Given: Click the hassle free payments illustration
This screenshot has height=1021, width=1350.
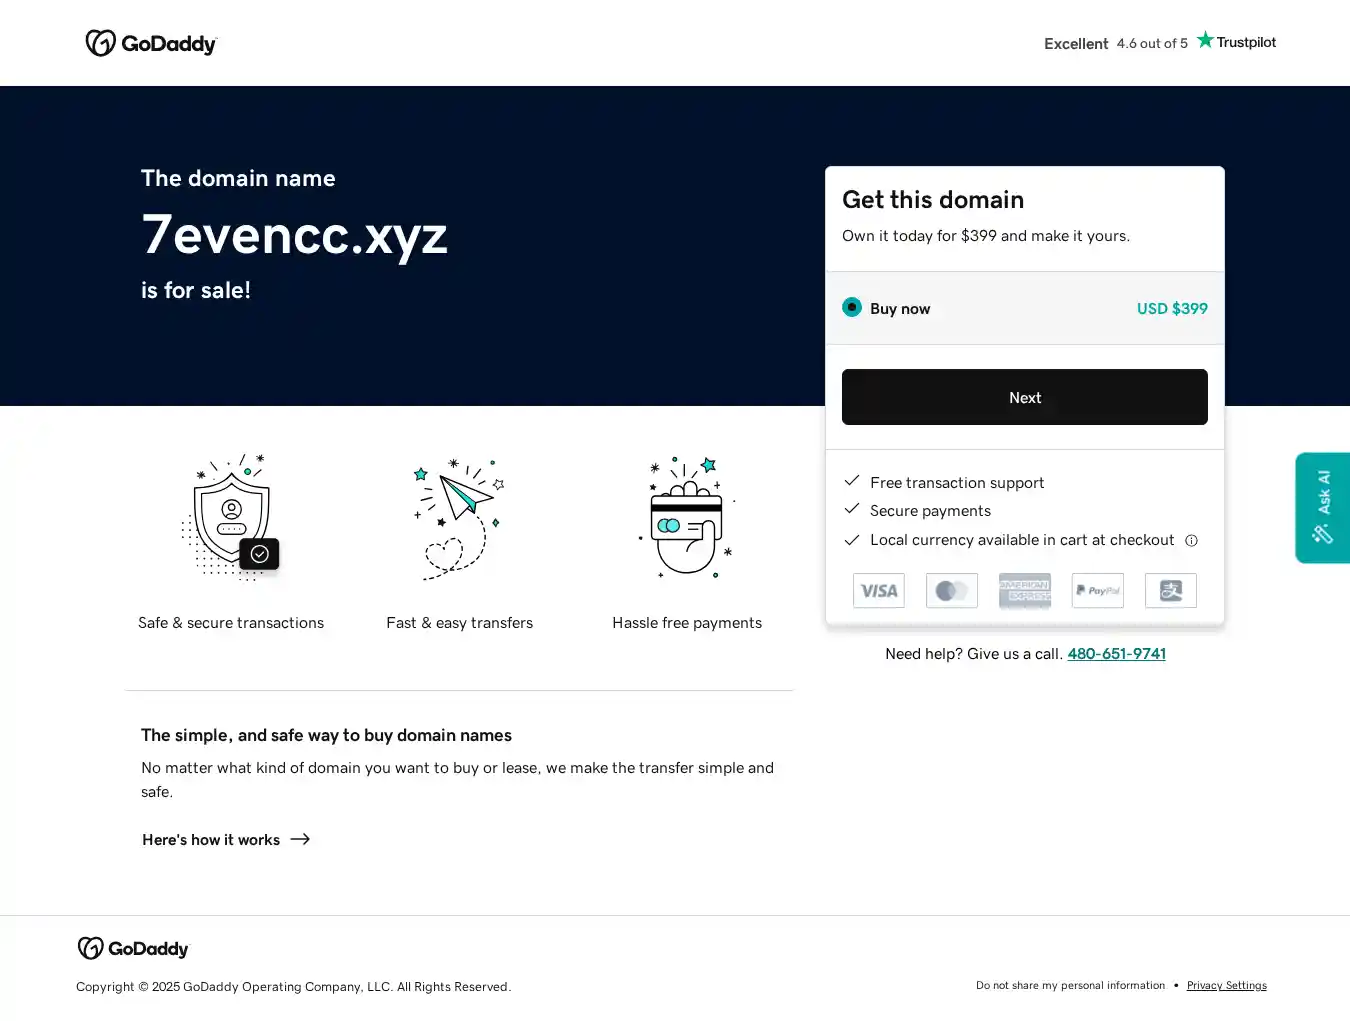Looking at the screenshot, I should tap(687, 517).
